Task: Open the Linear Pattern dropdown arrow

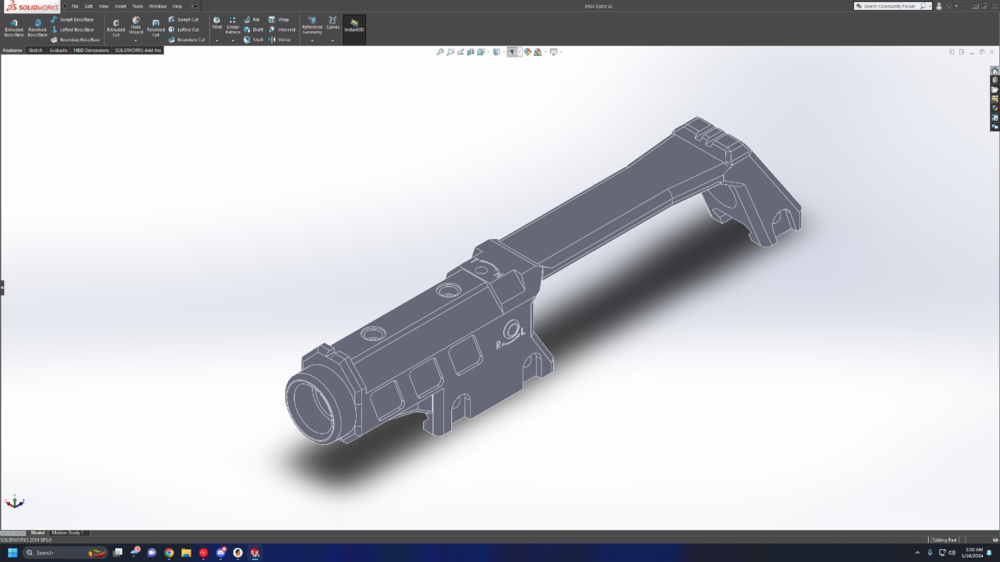Action: 233,41
